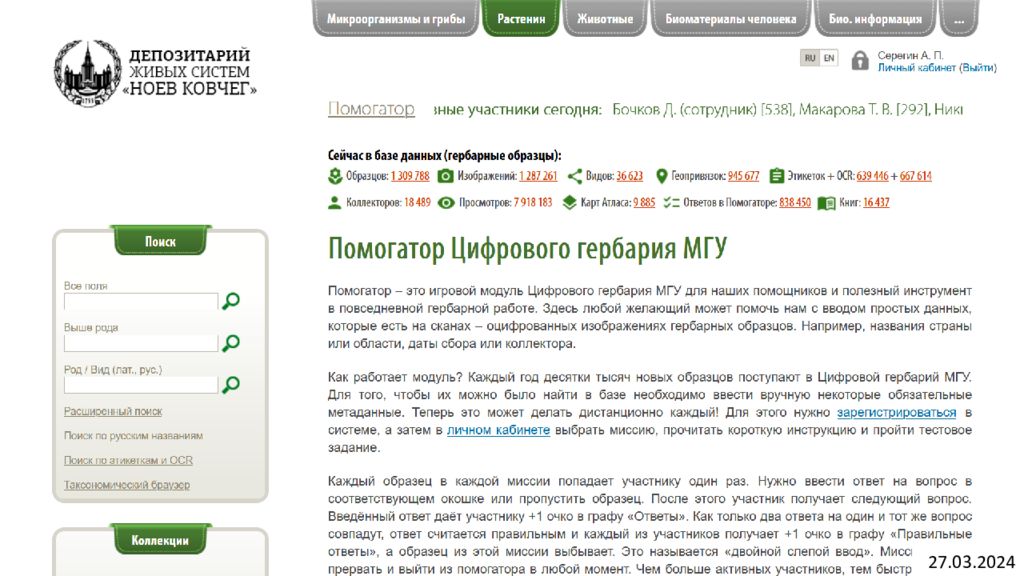Viewport: 1024px width, 576px height.
Task: Click the eye icon next to 'Просмотров'
Action: pos(446,203)
